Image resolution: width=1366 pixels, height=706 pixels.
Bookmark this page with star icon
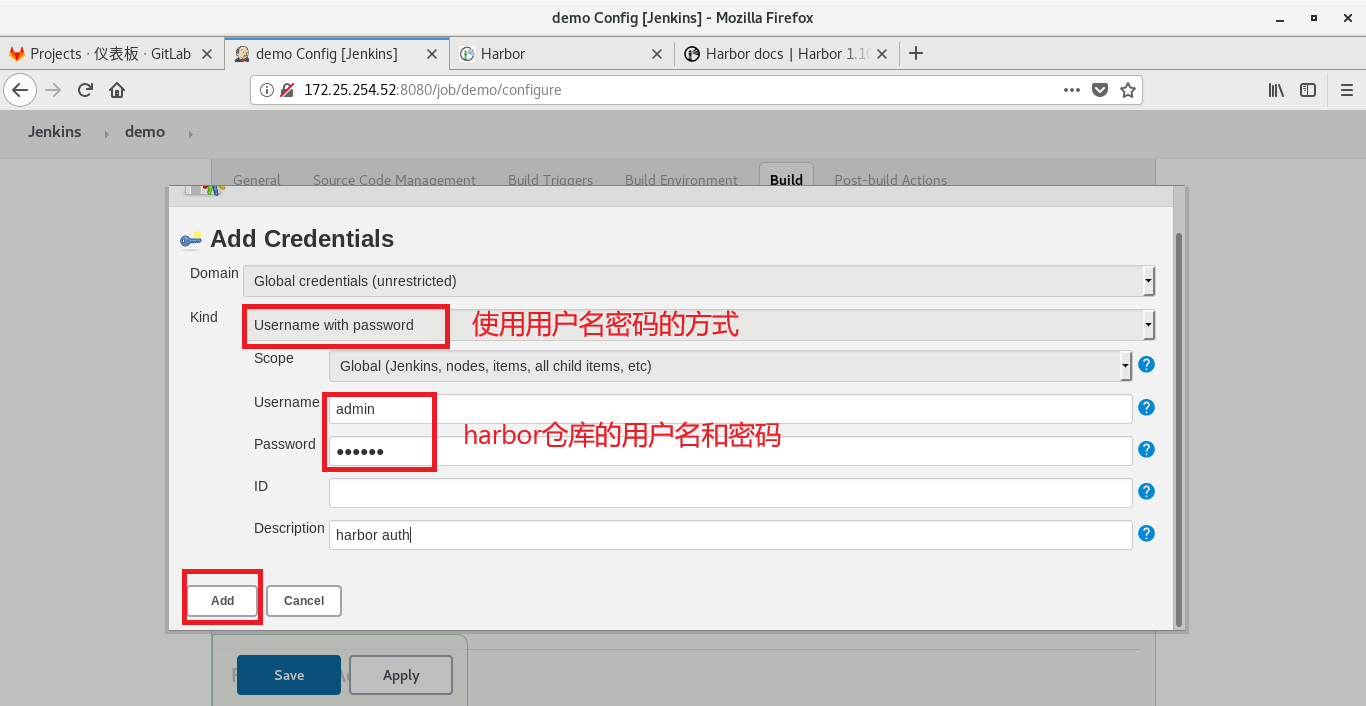coord(1128,90)
